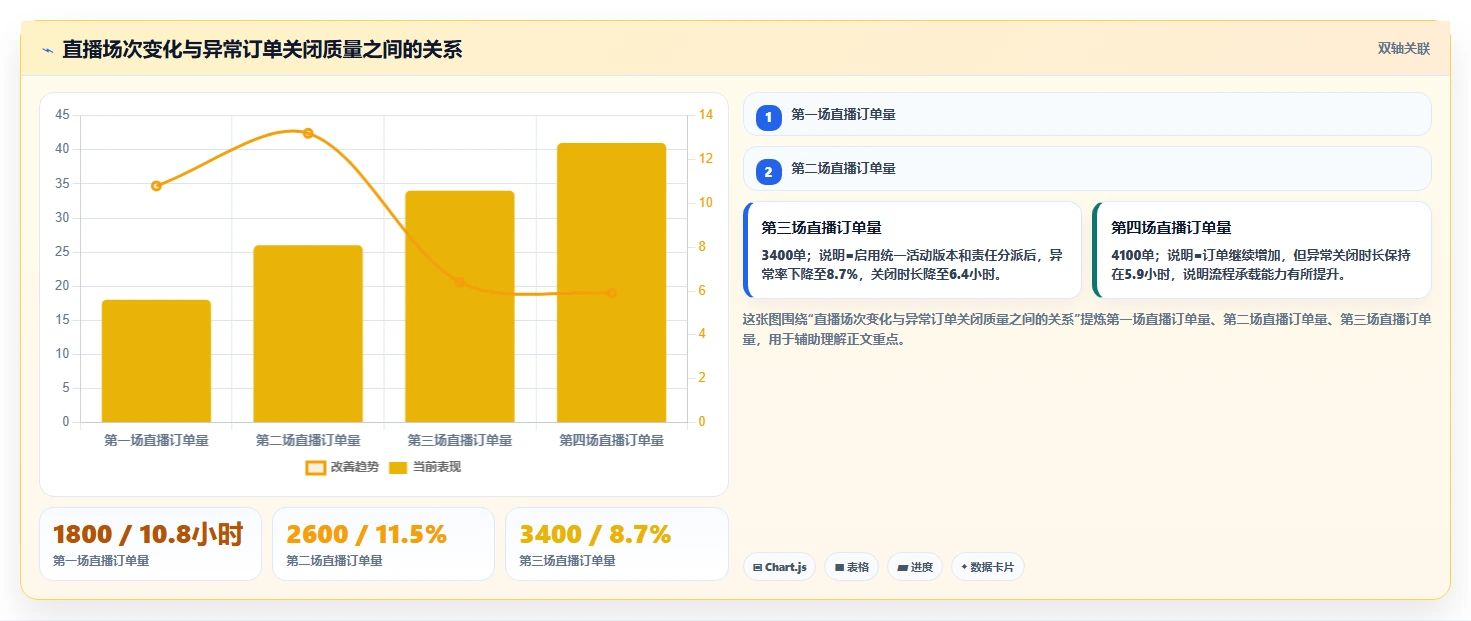Click the first bar in the chart

pyautogui.click(x=156, y=361)
